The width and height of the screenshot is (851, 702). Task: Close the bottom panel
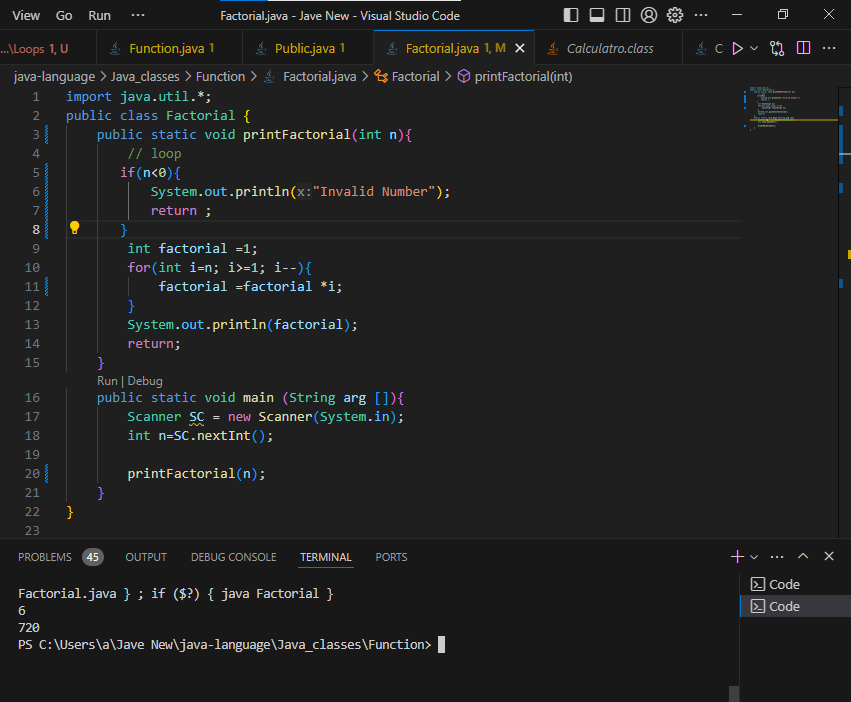coord(829,556)
